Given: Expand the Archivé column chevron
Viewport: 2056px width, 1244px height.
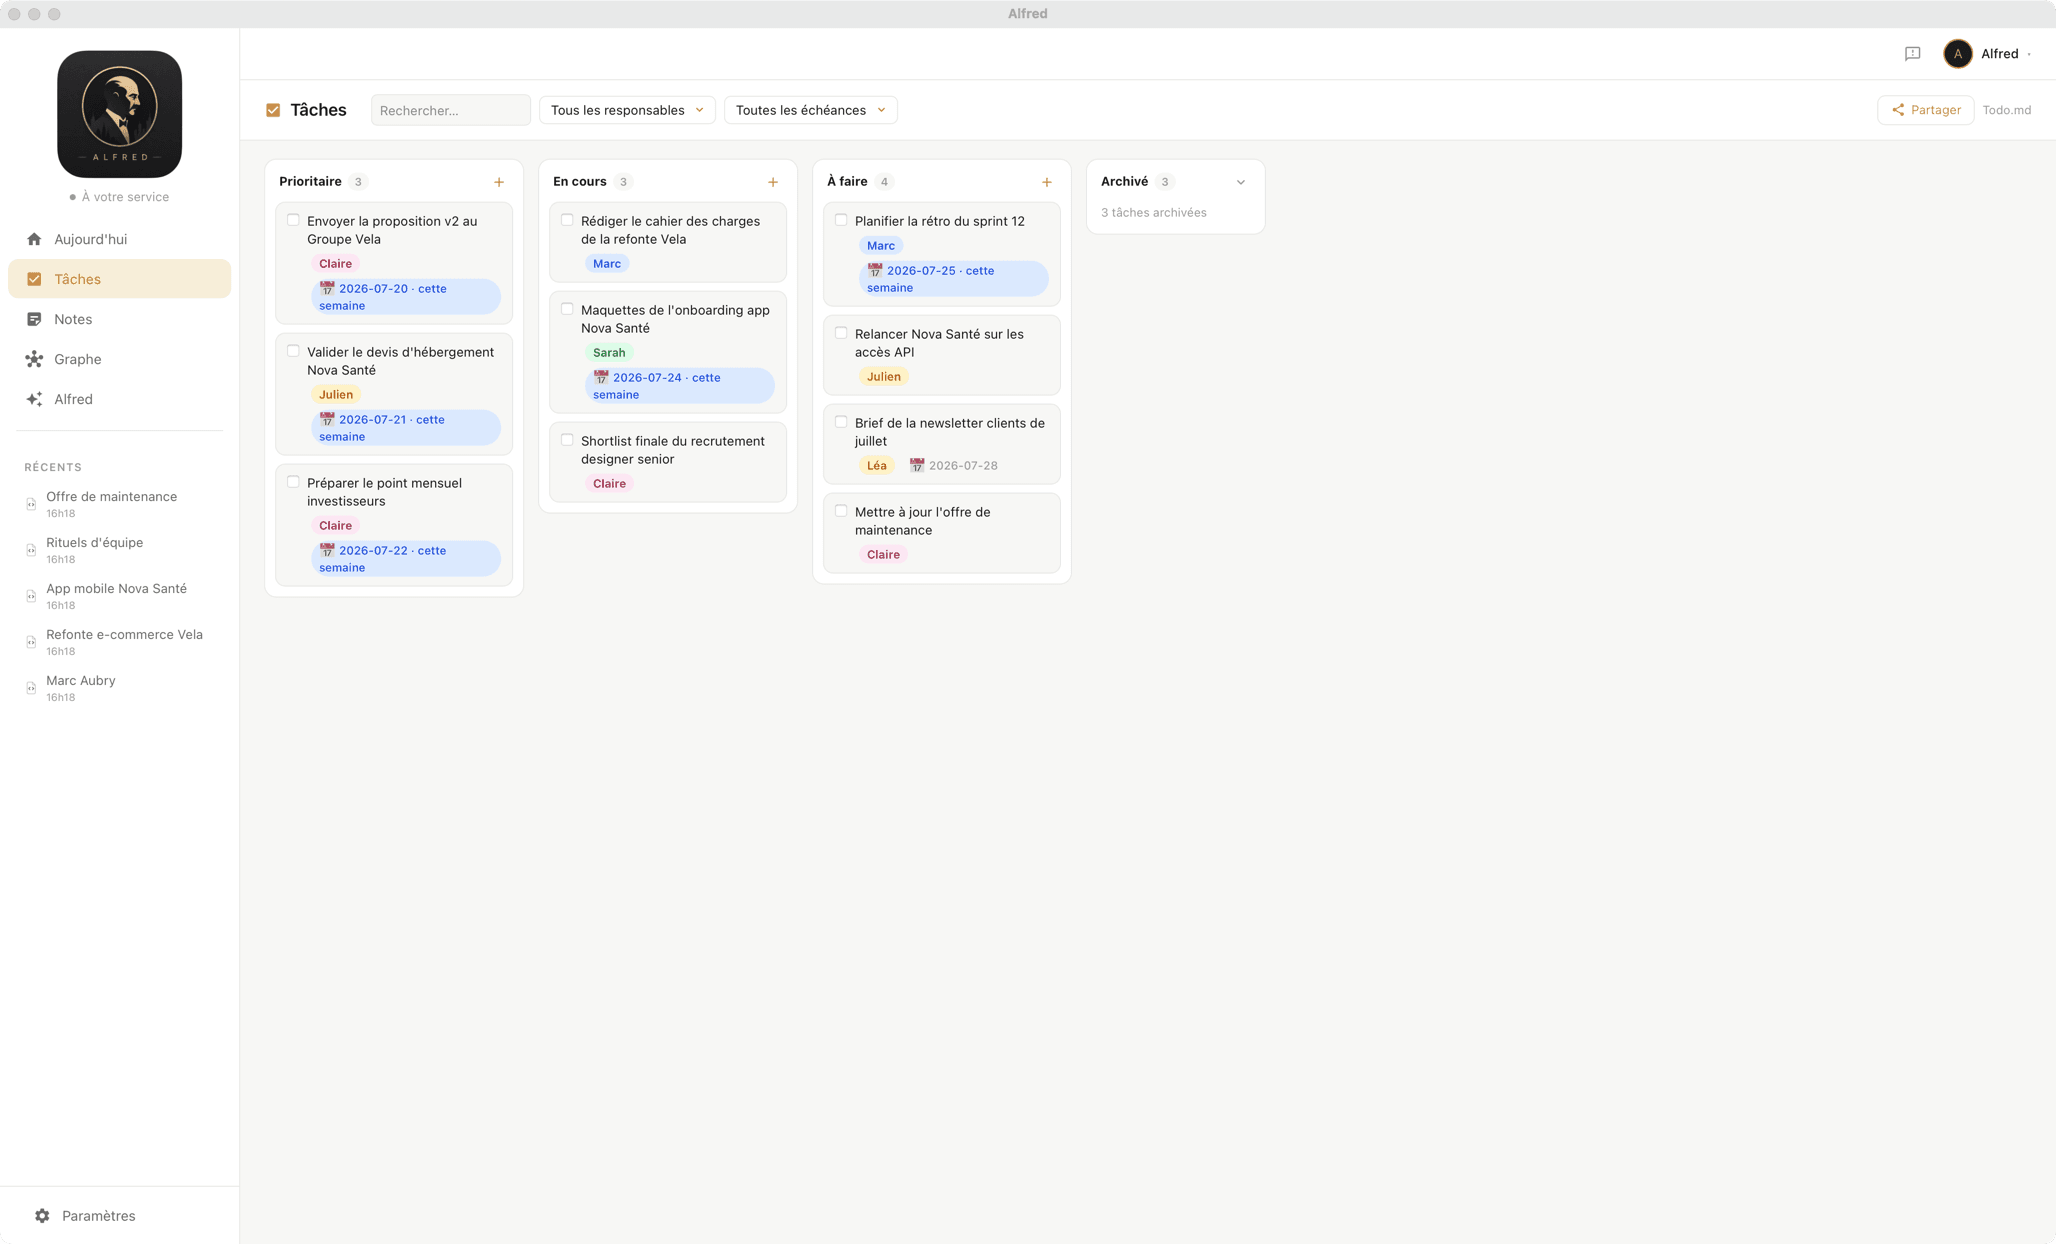Looking at the screenshot, I should click(x=1241, y=182).
